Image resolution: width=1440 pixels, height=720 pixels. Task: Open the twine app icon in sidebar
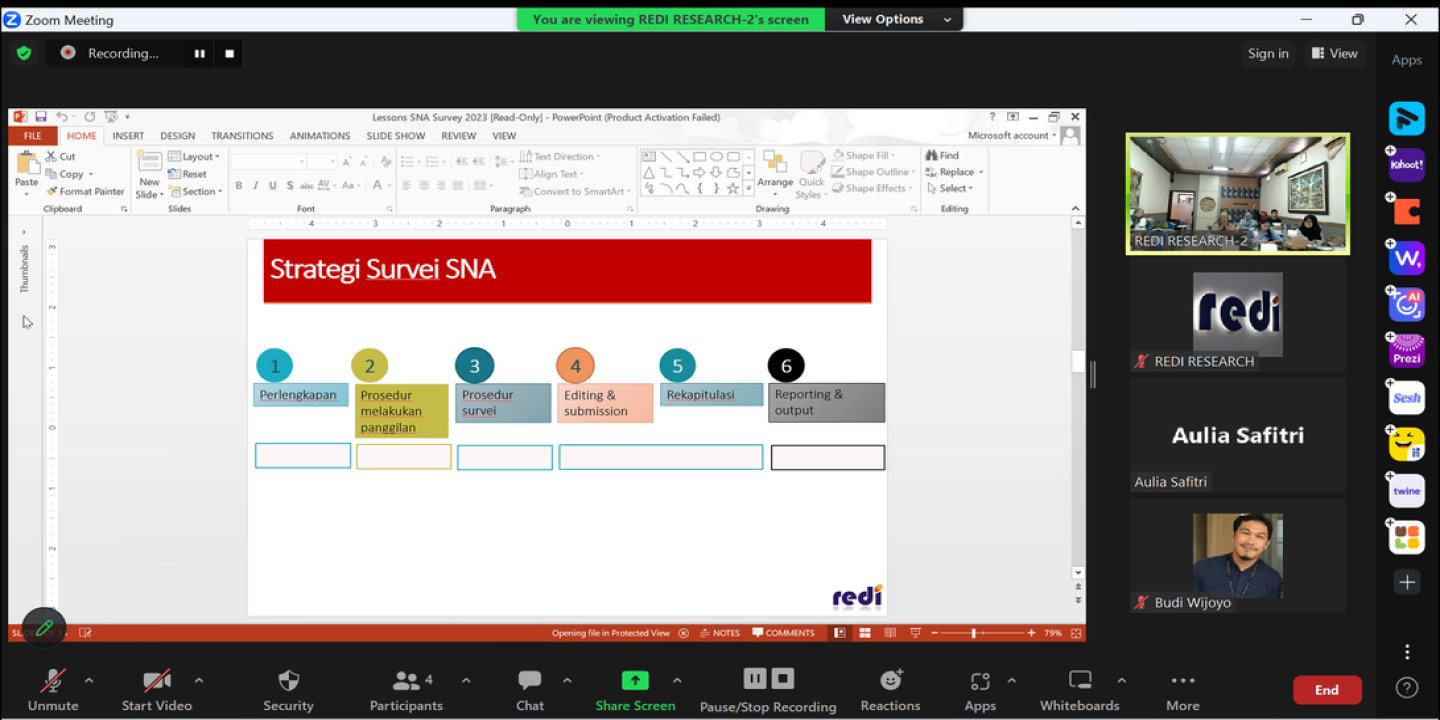[x=1407, y=491]
